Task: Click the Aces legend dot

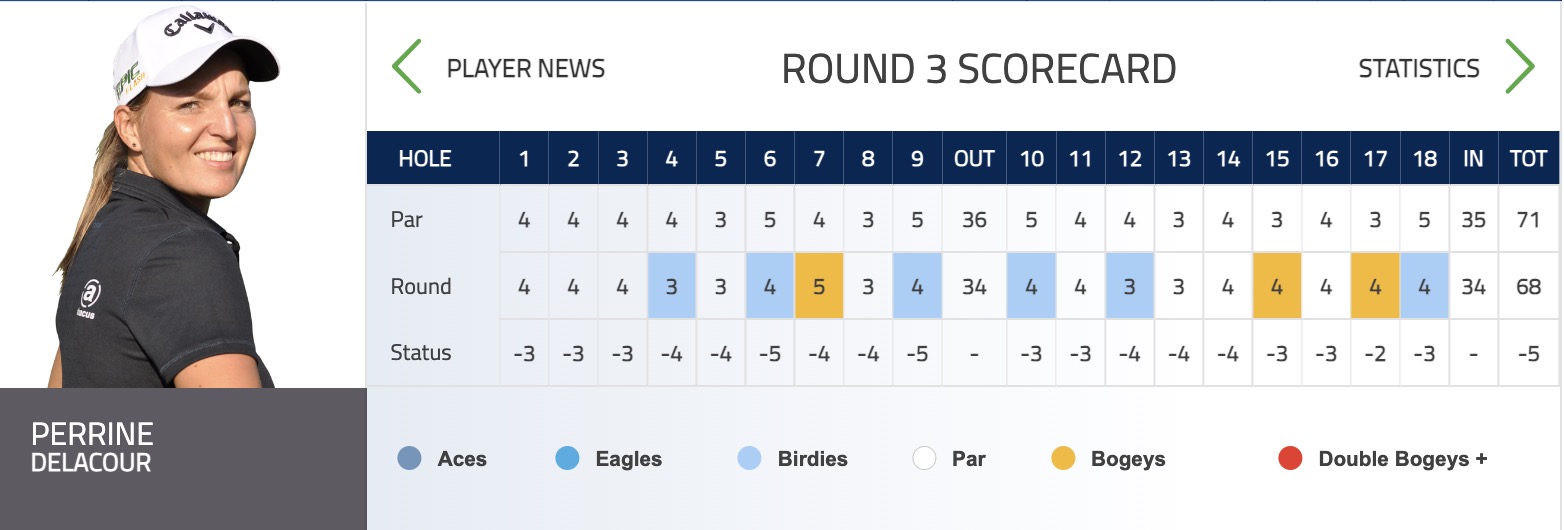Action: [409, 459]
